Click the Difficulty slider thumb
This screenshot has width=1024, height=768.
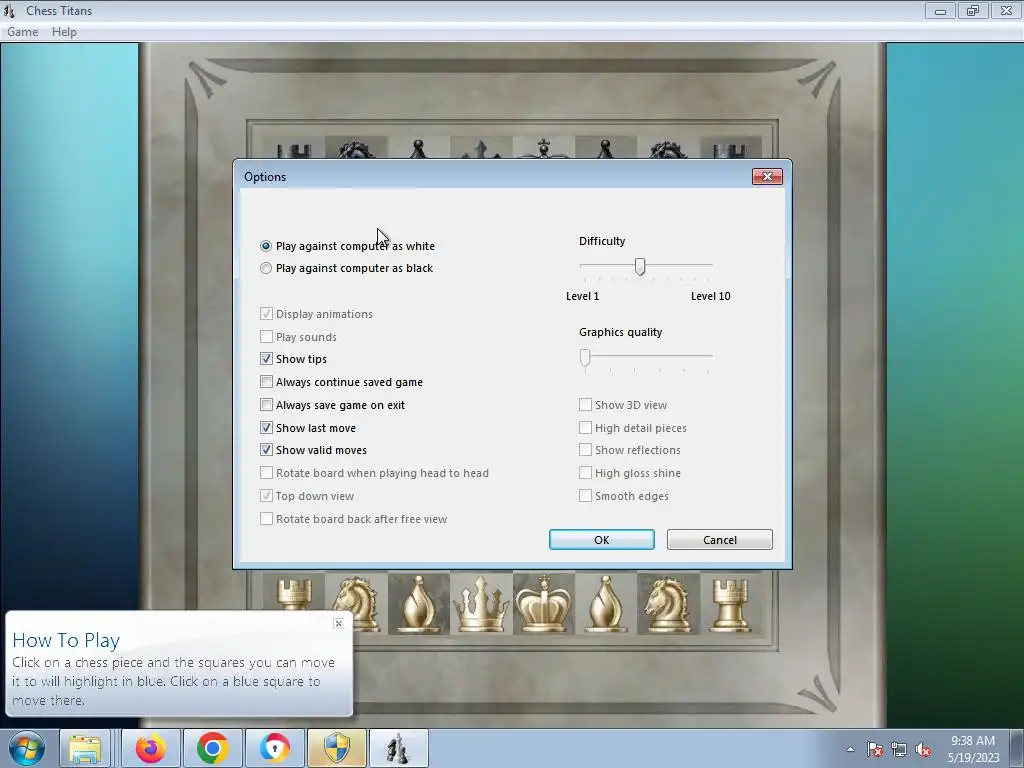(x=640, y=266)
